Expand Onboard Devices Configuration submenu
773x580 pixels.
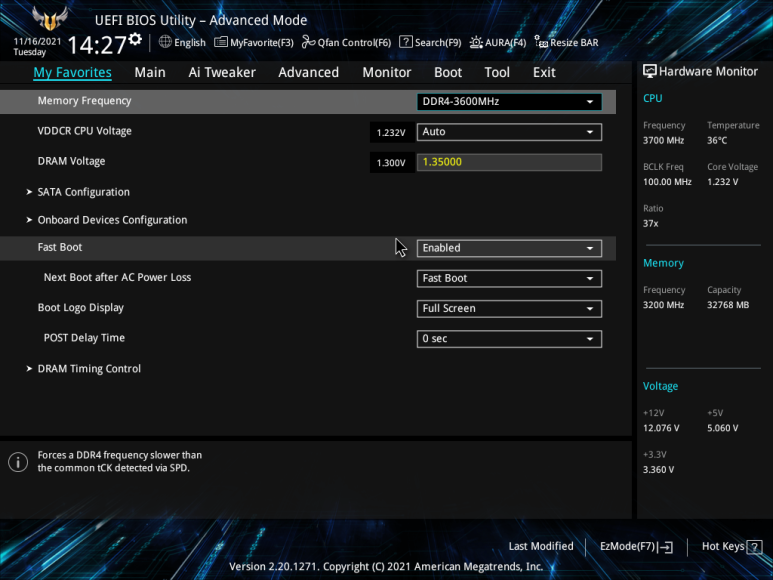click(x=112, y=220)
